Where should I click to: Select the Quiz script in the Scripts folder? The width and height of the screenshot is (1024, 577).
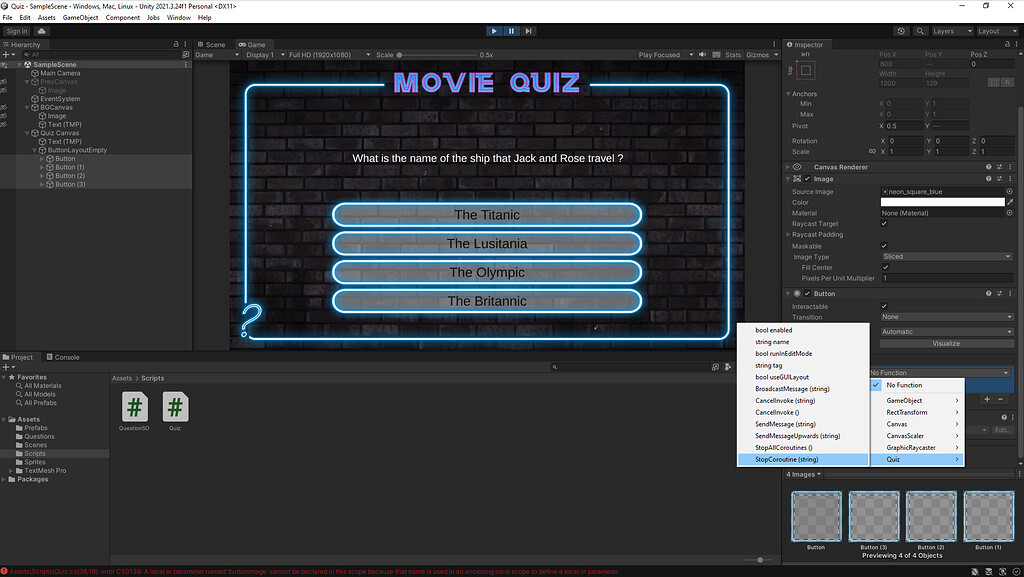[175, 407]
